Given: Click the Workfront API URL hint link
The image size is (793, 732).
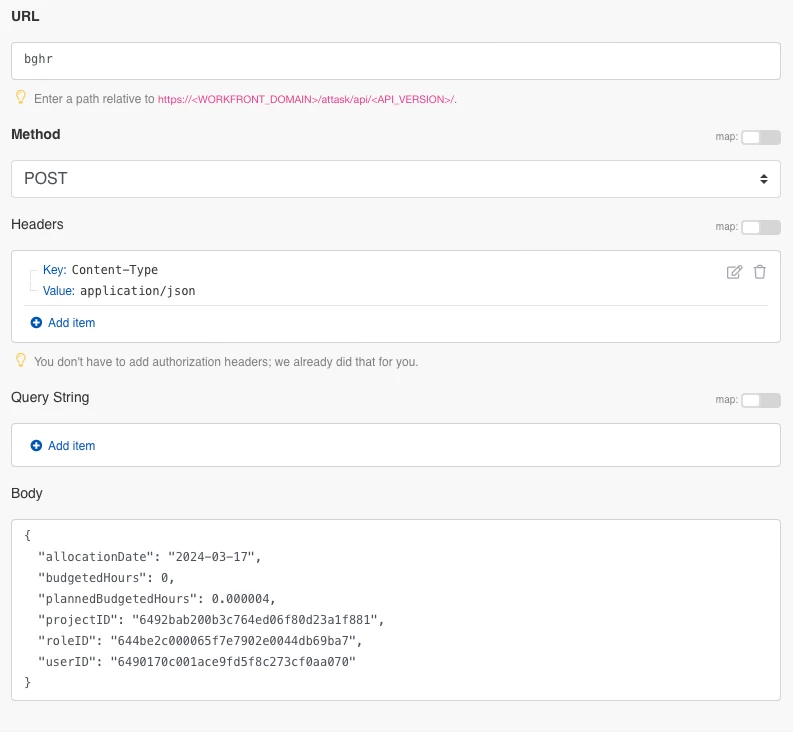Looking at the screenshot, I should click(306, 99).
